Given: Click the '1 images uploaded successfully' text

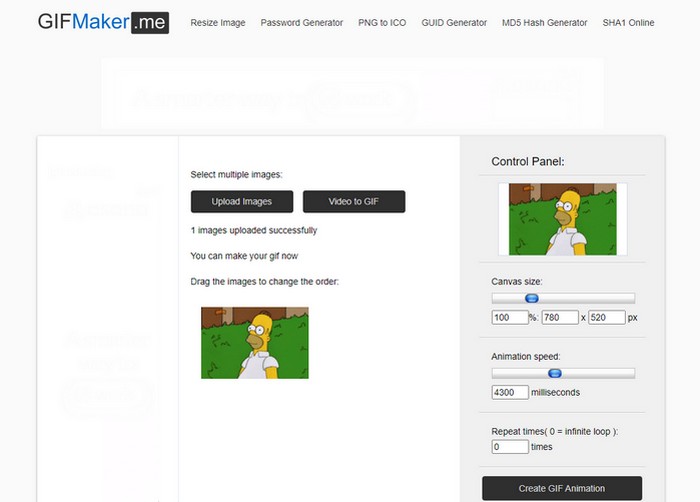Looking at the screenshot, I should (254, 230).
